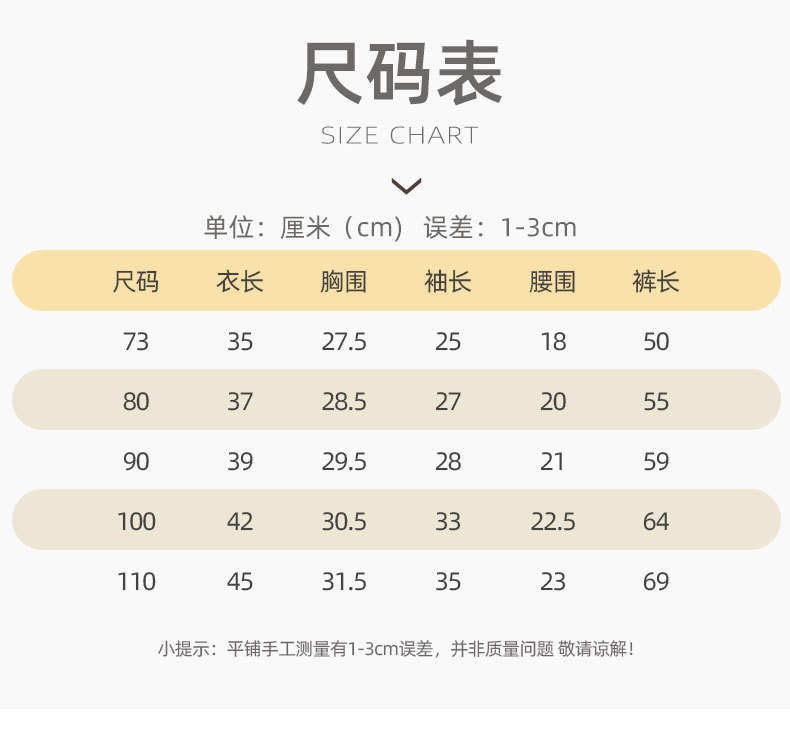Click the 腰围 column header
790x736 pixels.
[552, 282]
